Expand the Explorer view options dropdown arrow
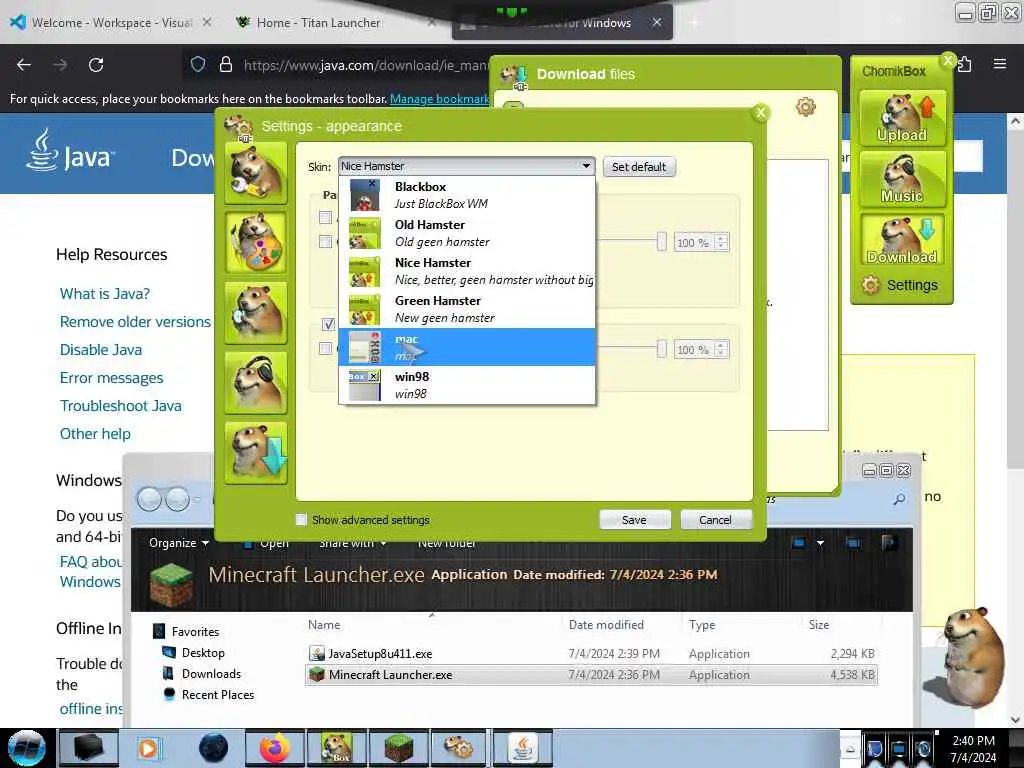 (x=820, y=543)
